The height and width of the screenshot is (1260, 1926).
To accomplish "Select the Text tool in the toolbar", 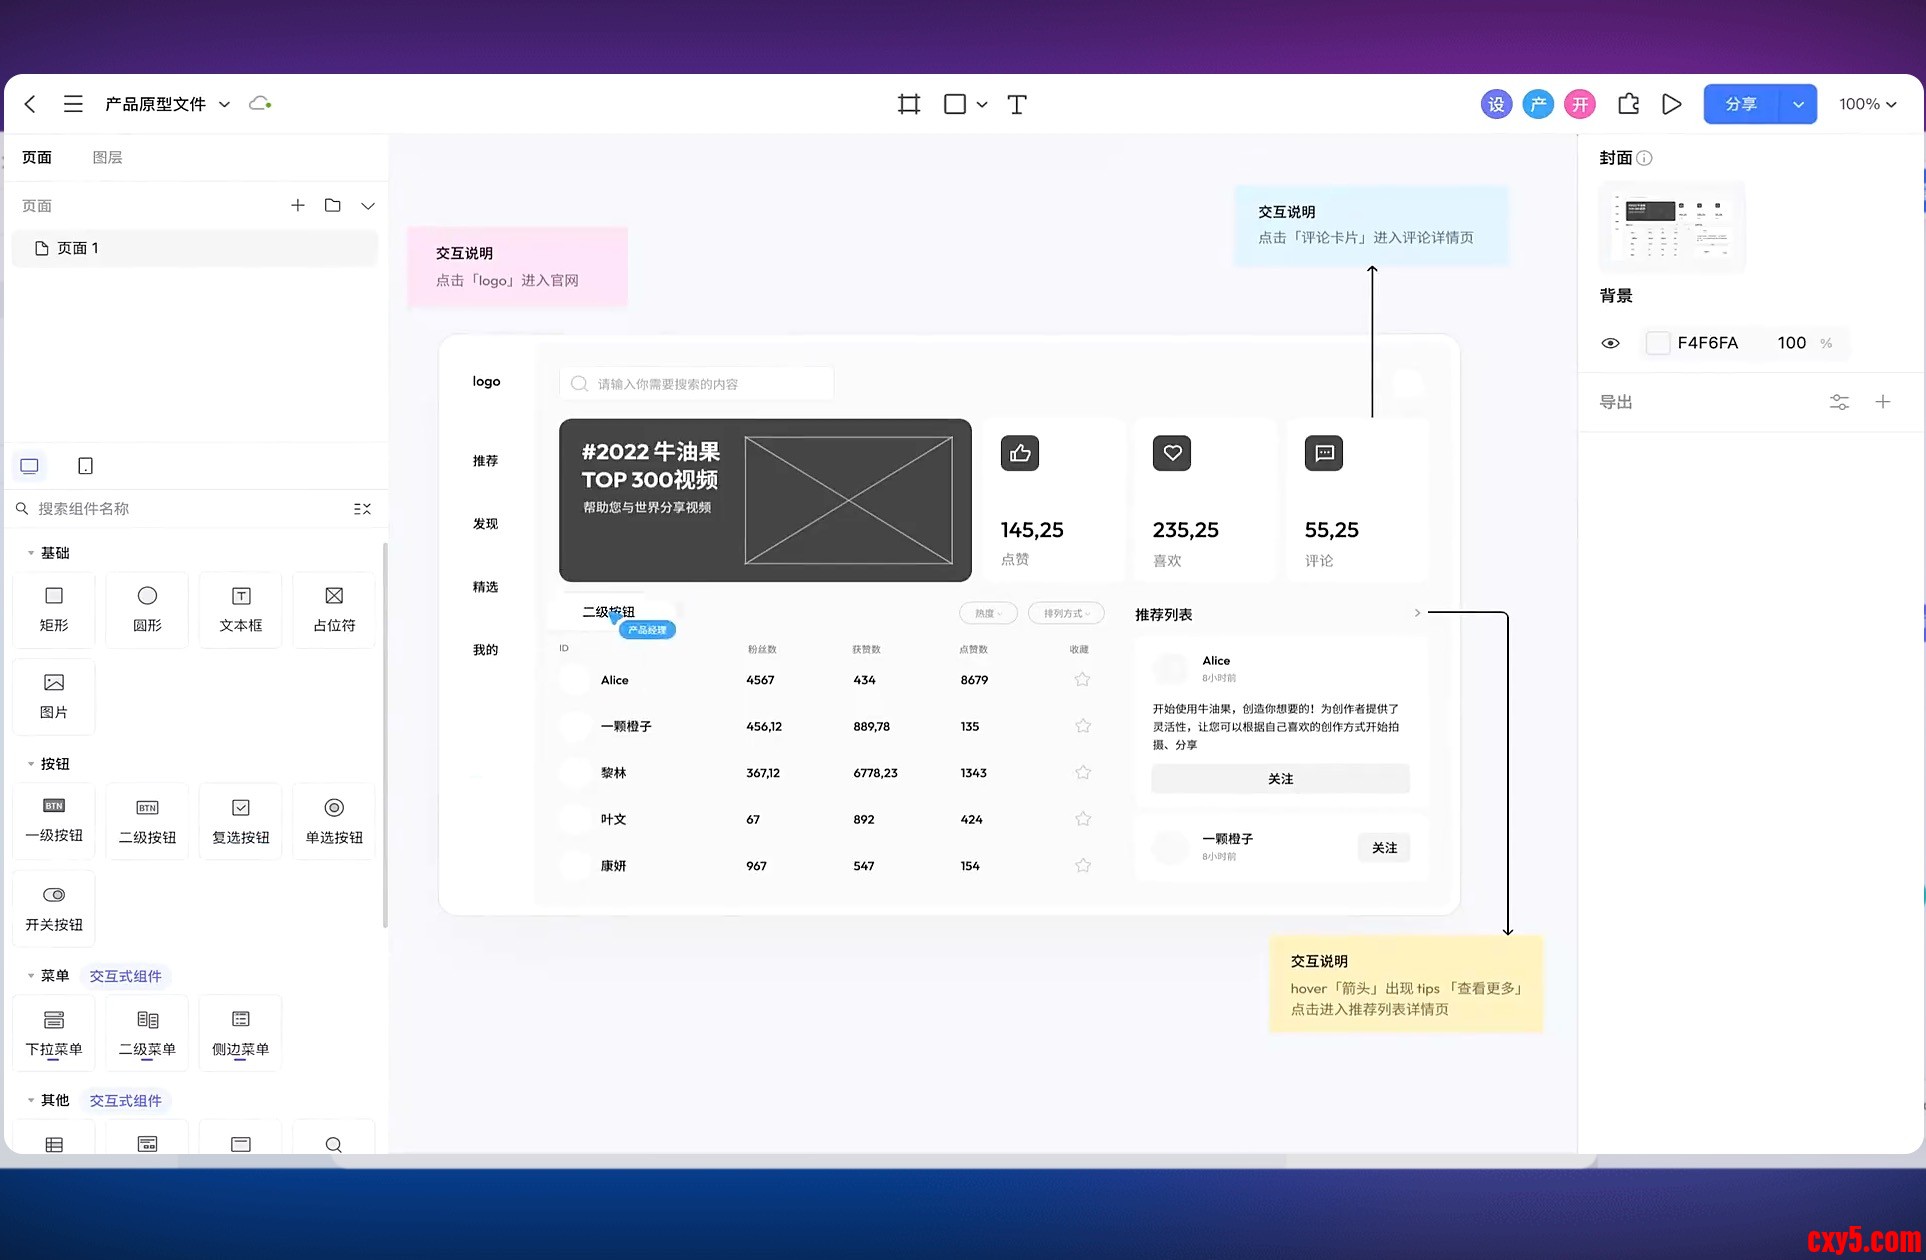I will point(1016,104).
